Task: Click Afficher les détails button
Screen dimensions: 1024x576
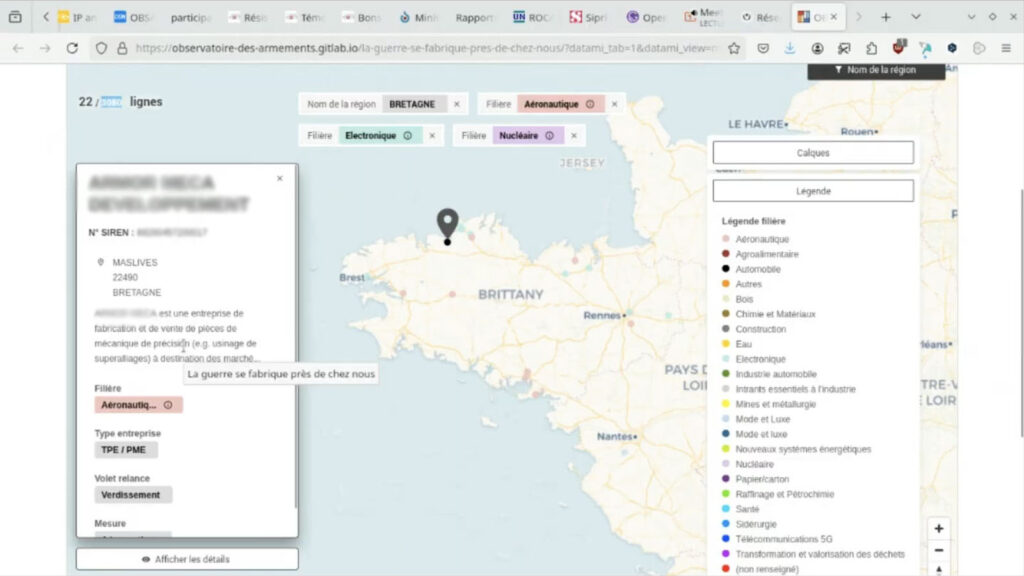Action: point(187,559)
